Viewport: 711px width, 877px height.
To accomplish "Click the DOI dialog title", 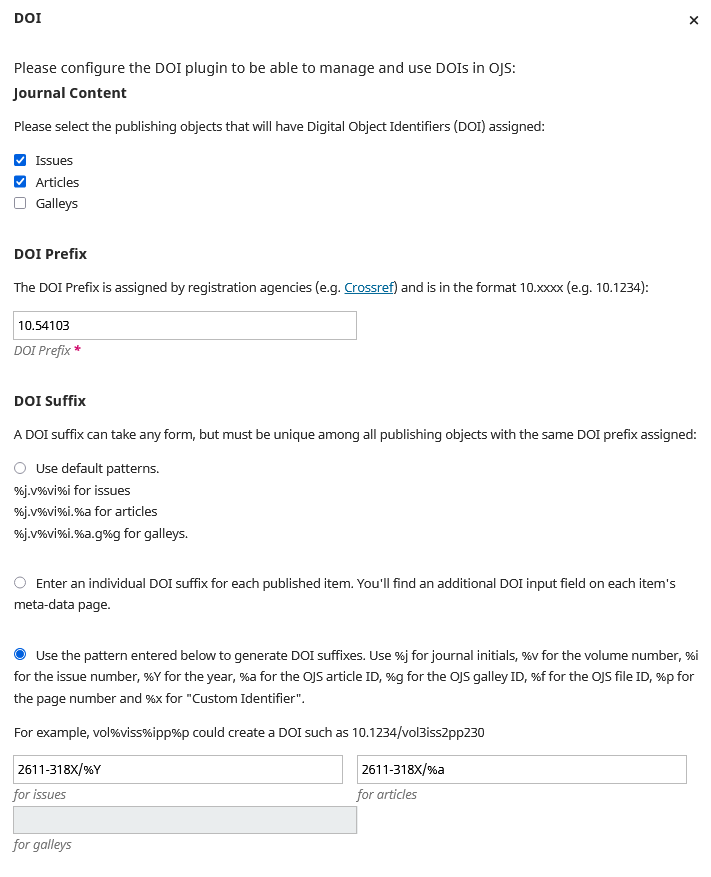I will 28,18.
